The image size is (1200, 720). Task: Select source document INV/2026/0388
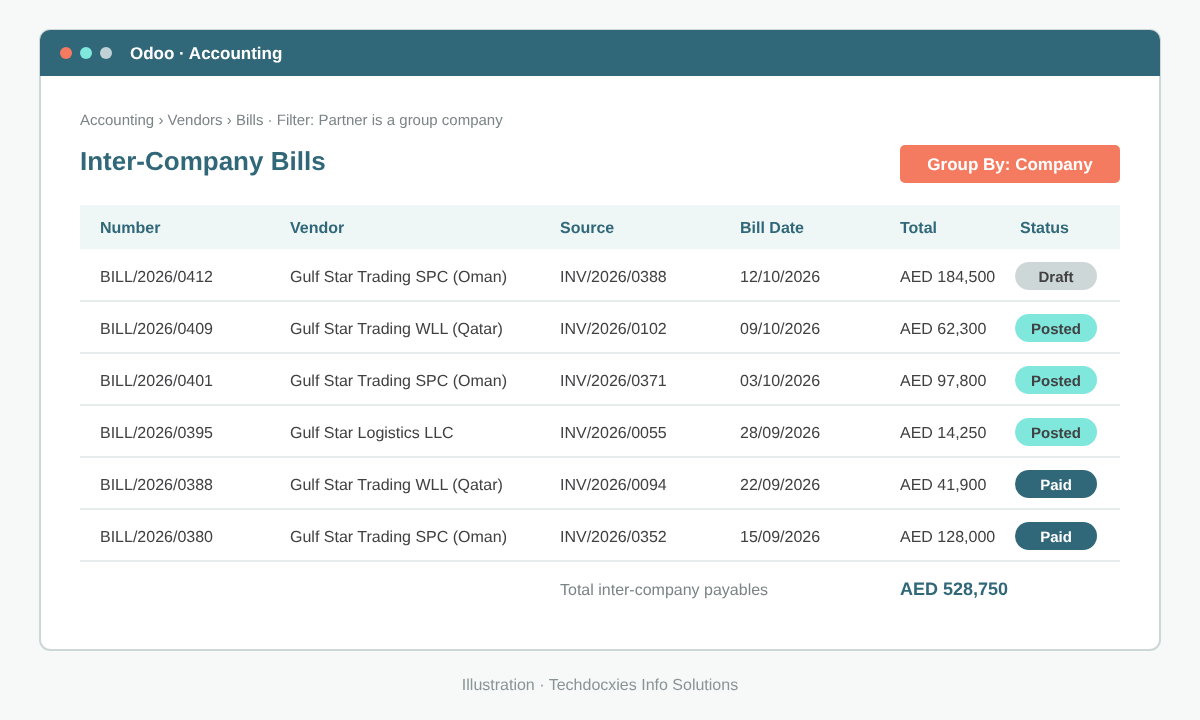click(x=613, y=277)
